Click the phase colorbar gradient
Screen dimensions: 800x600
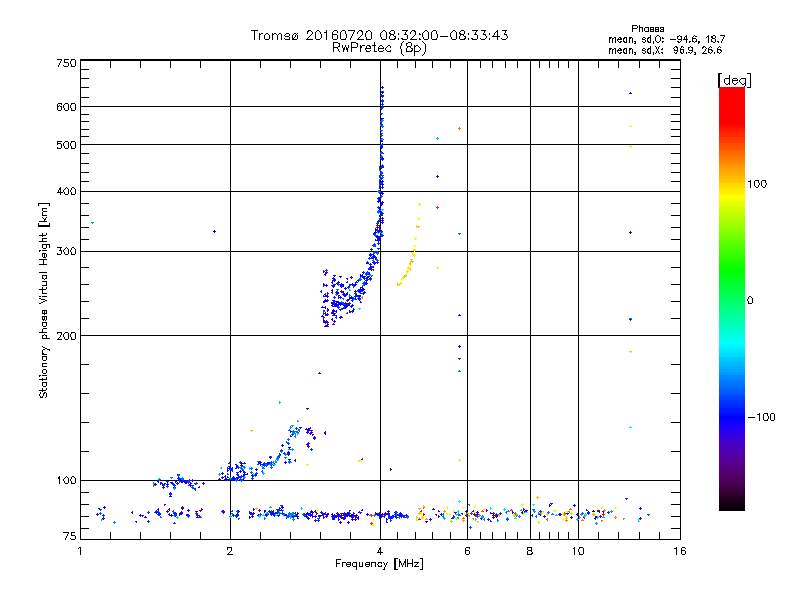click(x=732, y=299)
